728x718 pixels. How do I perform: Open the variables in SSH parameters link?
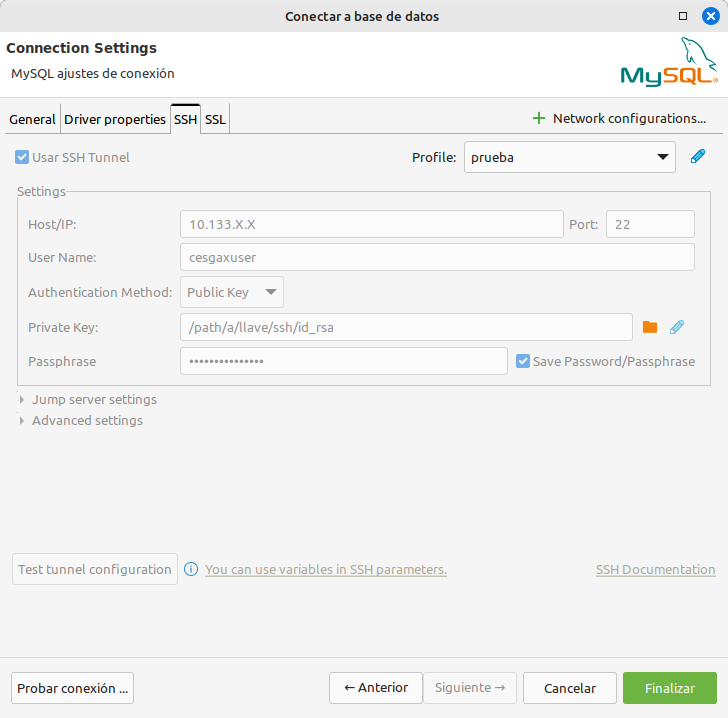pyautogui.click(x=326, y=569)
